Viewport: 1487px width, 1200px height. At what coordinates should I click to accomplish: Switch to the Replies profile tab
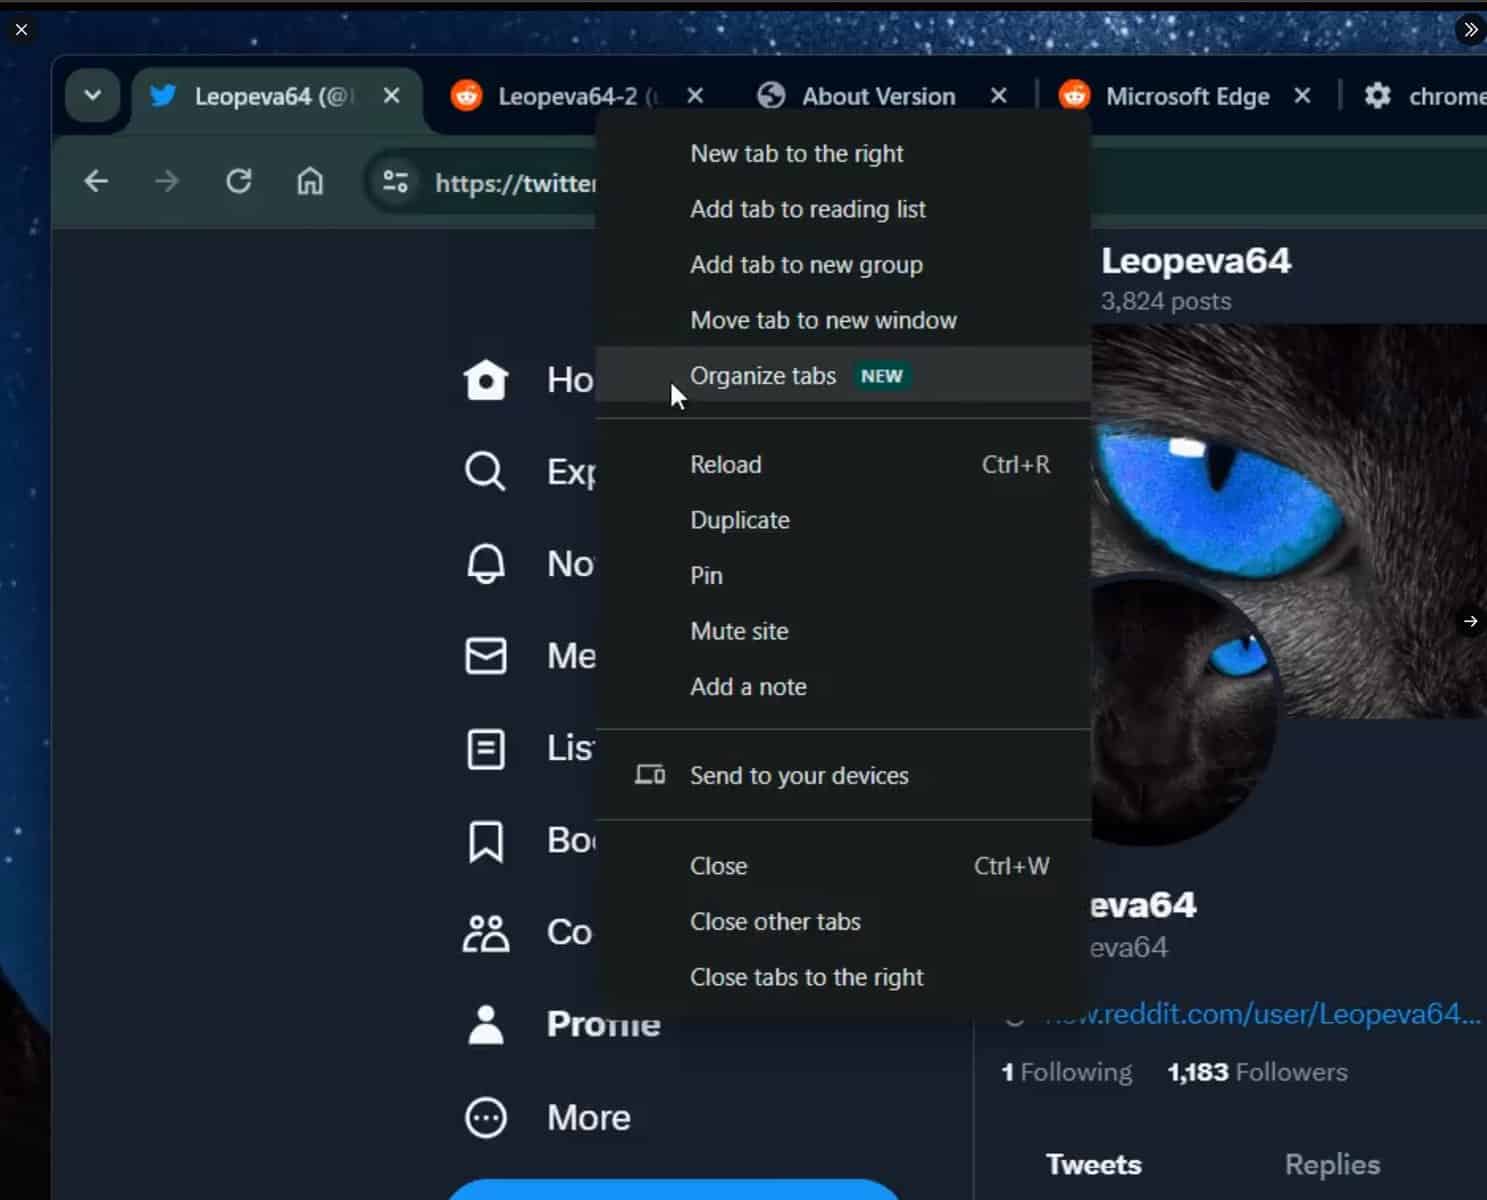1332,1164
